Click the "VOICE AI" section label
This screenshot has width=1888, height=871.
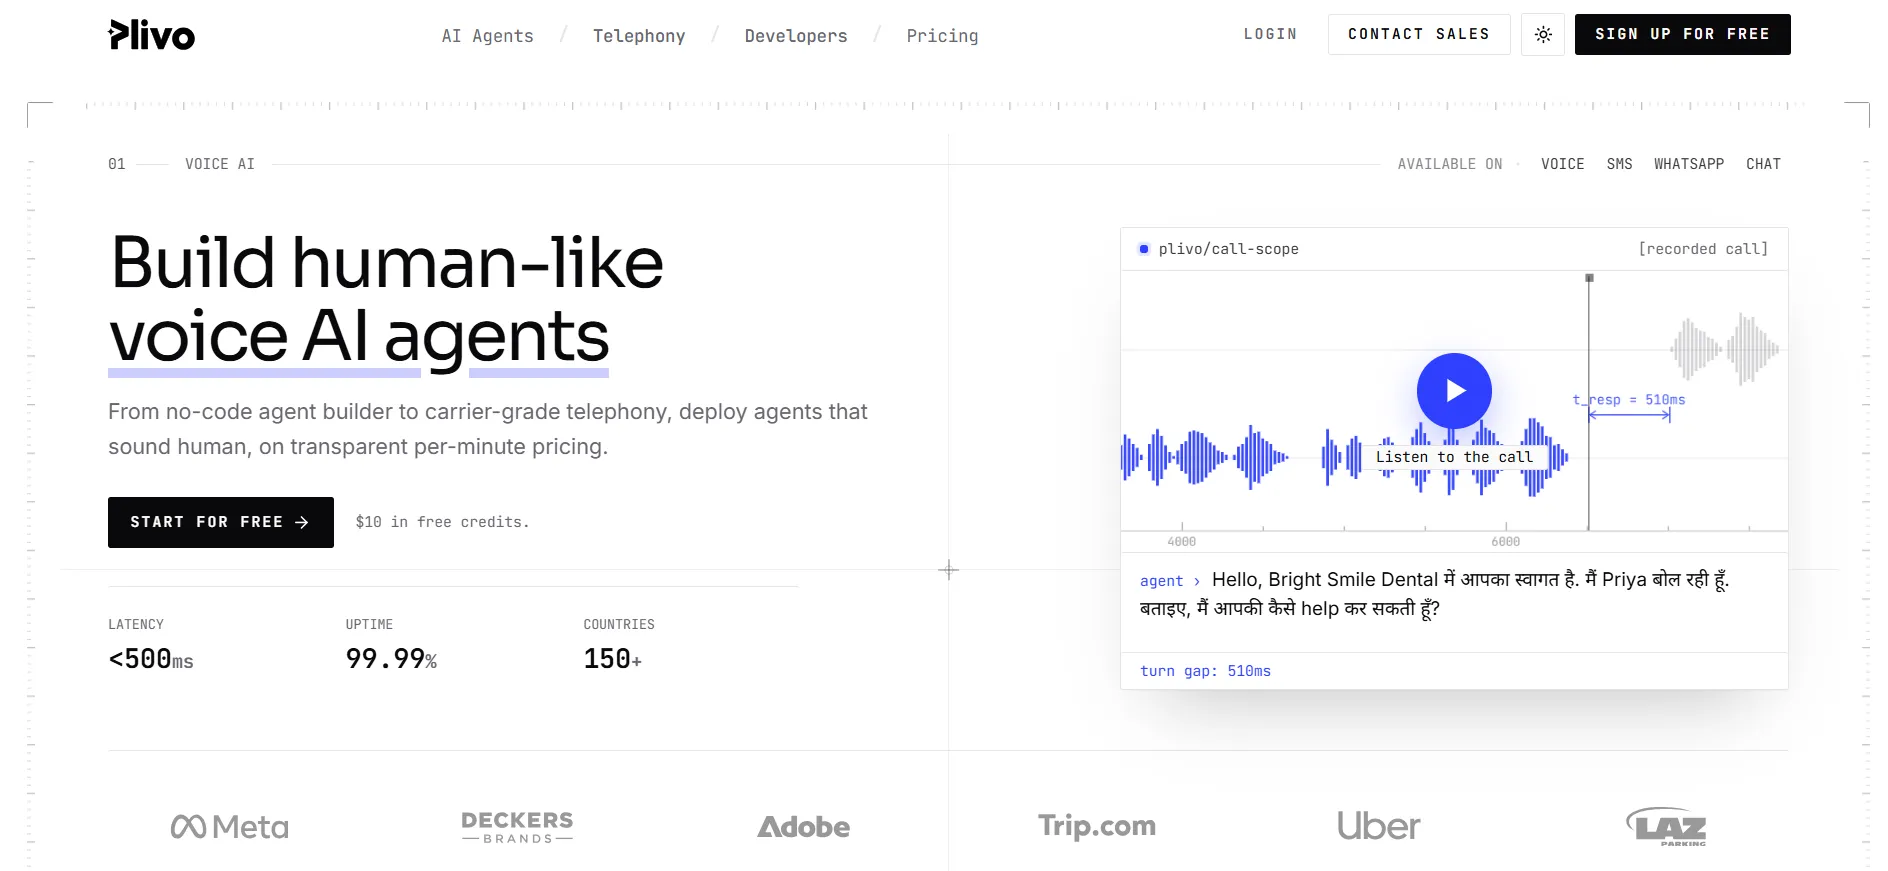(x=220, y=164)
